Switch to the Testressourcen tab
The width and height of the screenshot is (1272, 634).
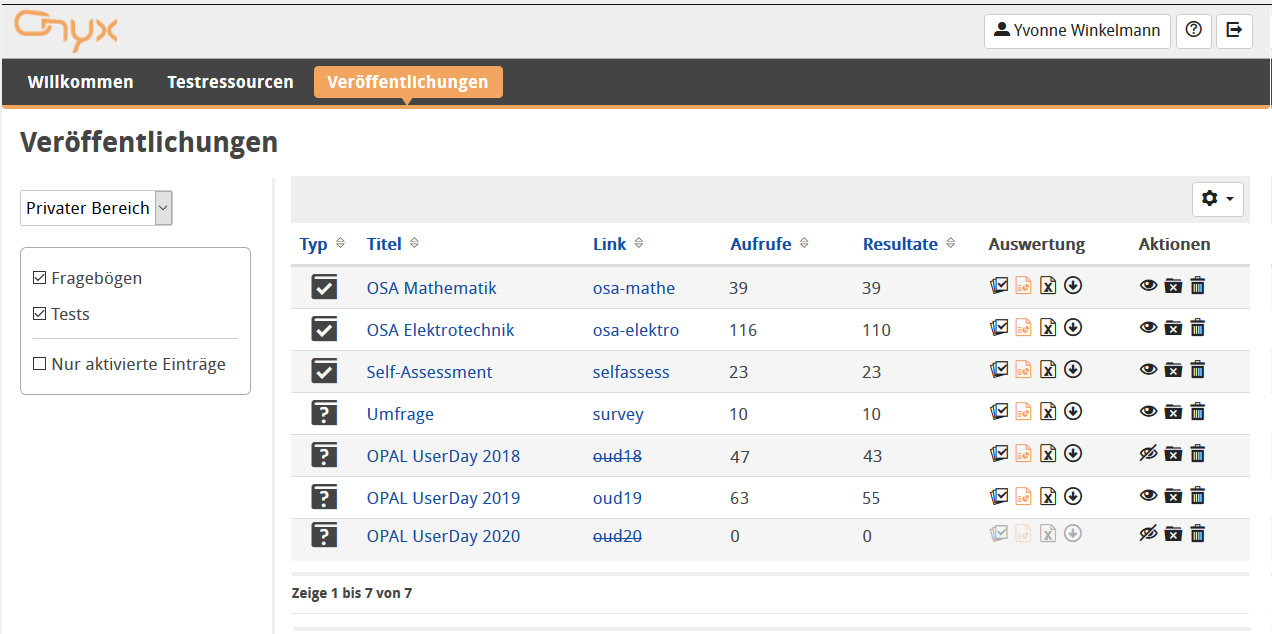tap(230, 82)
